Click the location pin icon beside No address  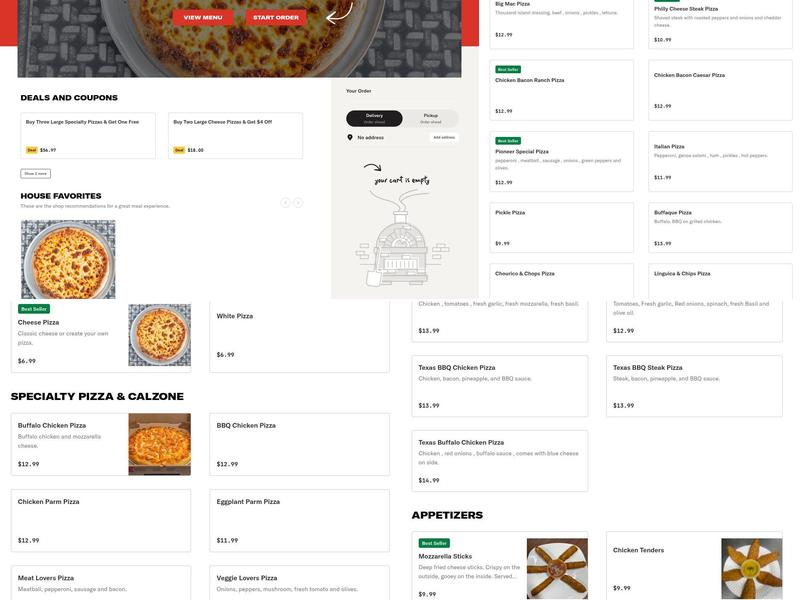tap(349, 136)
